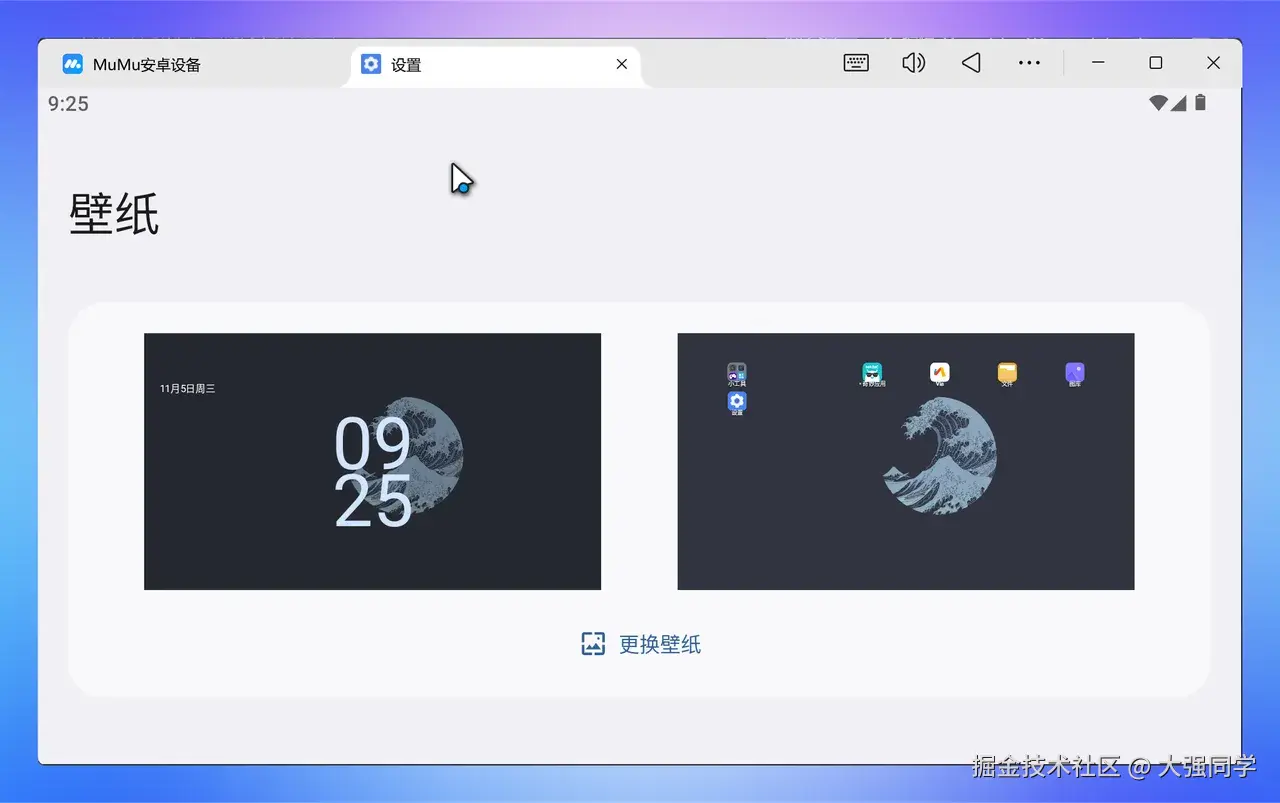
Task: Close the 设置 tab
Action: 621,64
